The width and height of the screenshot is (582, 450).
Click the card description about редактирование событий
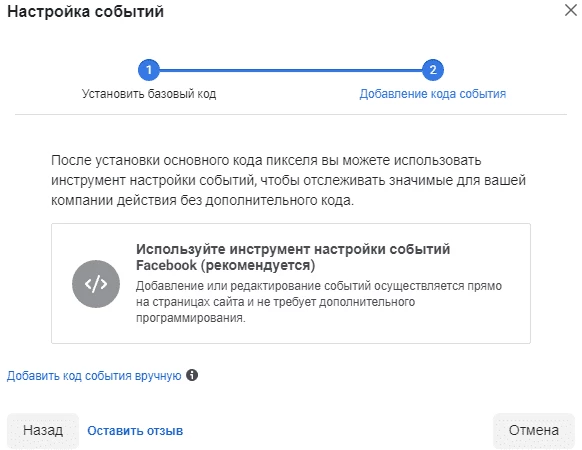click(x=318, y=301)
